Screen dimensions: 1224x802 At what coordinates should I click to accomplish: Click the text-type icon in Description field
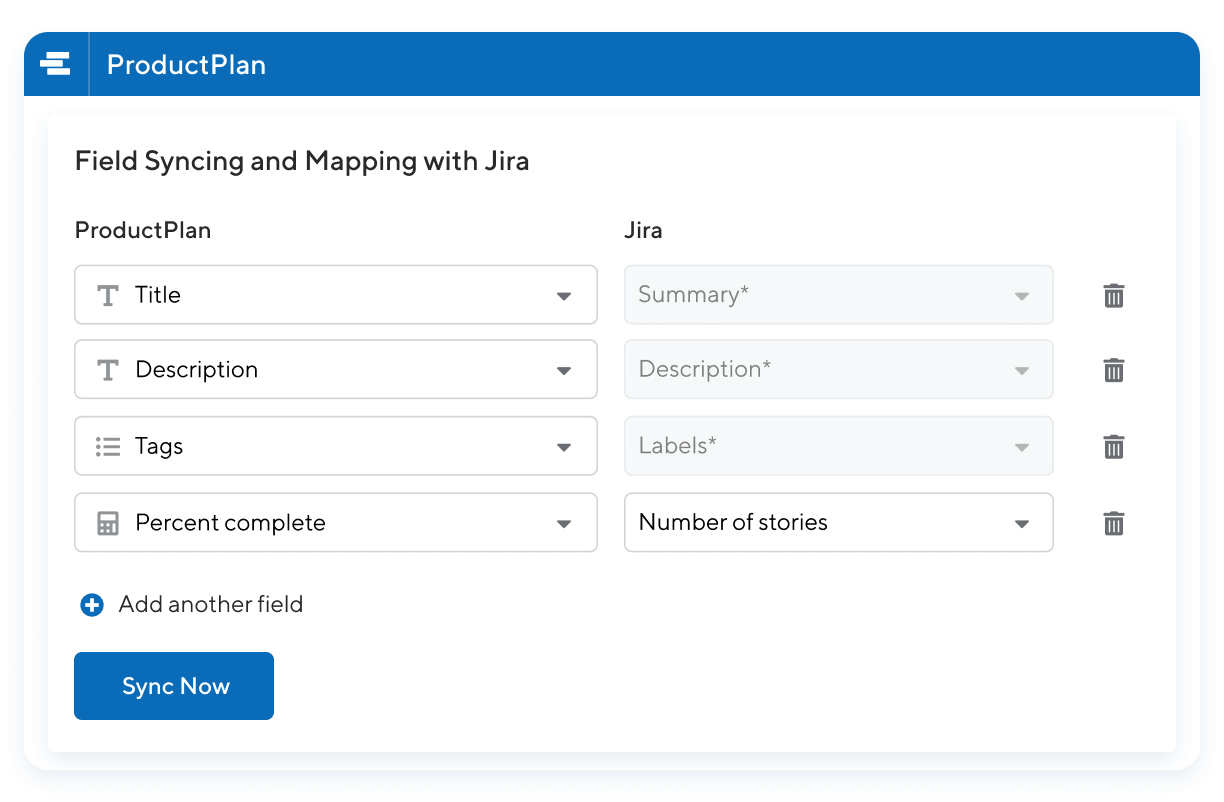108,370
